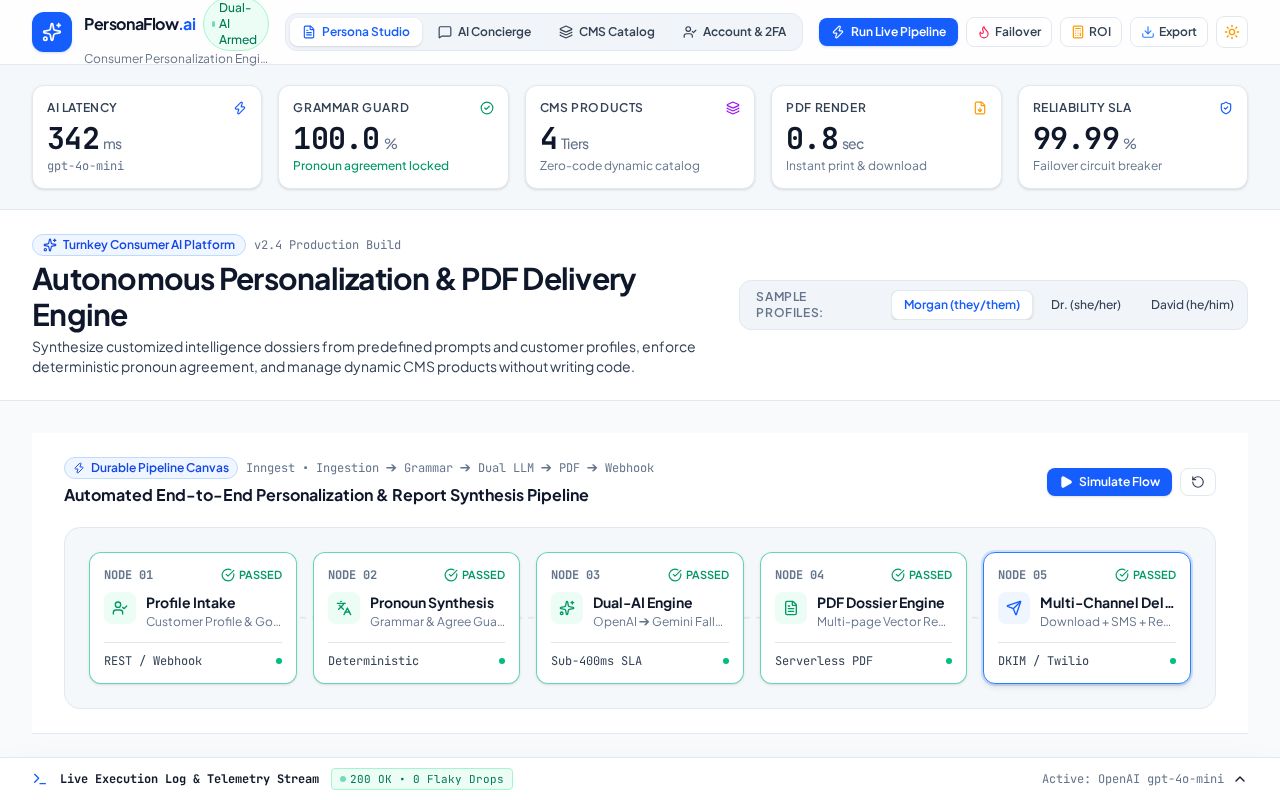Viewport: 1280px width, 800px height.
Task: Click the Multi-Channel Delivery send icon
Action: (1014, 608)
